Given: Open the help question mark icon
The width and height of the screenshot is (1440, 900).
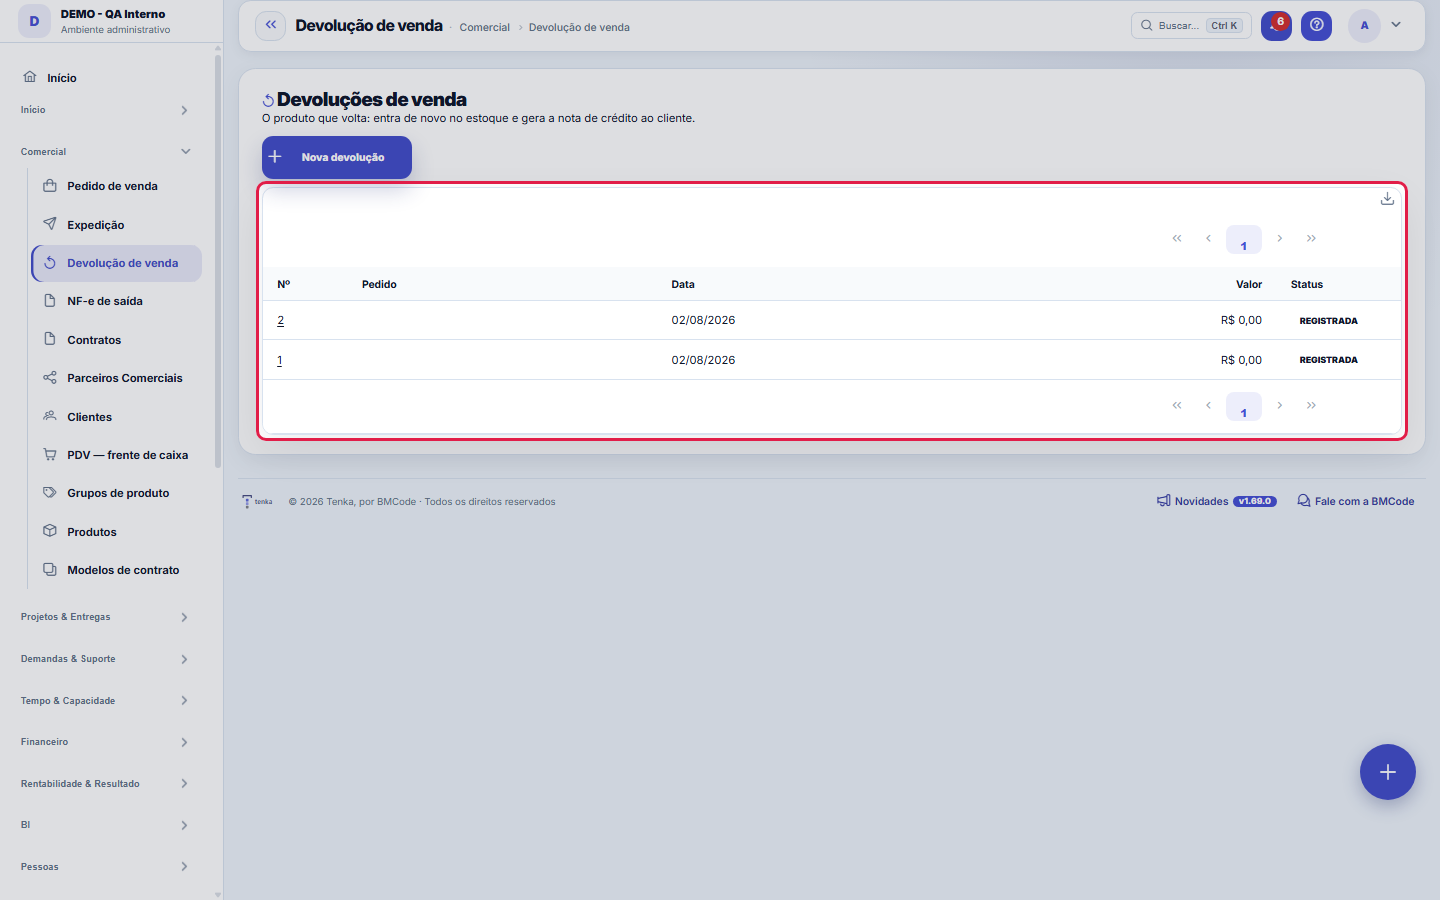Looking at the screenshot, I should [1317, 26].
